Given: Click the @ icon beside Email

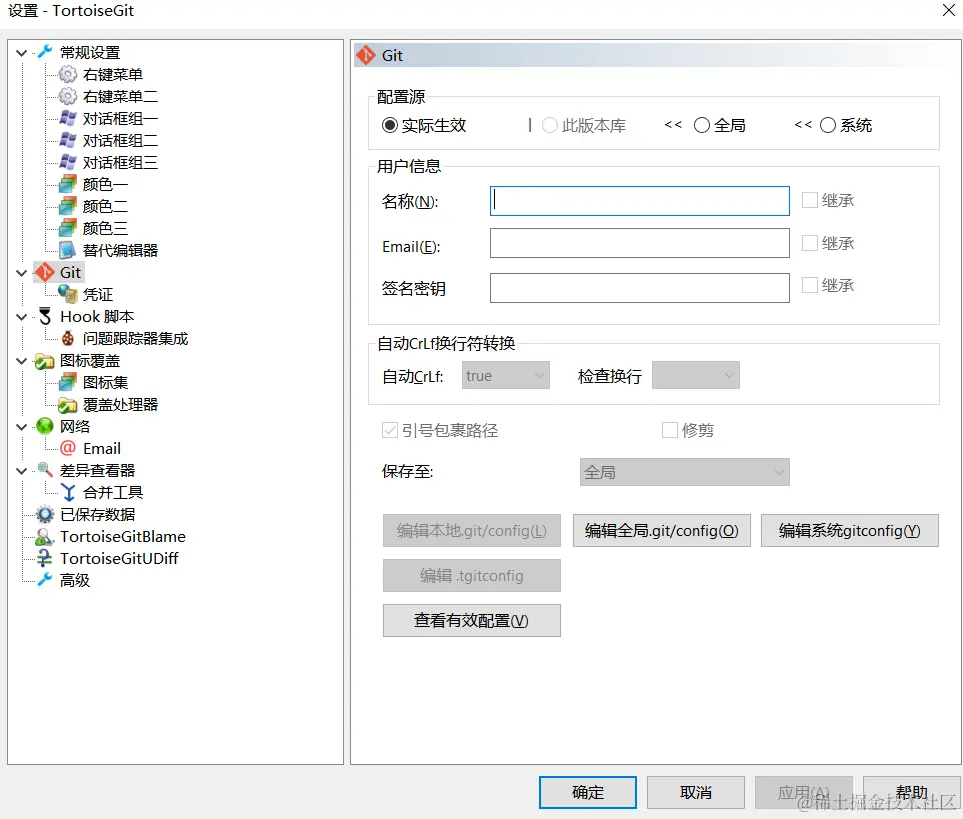Looking at the screenshot, I should [x=68, y=448].
